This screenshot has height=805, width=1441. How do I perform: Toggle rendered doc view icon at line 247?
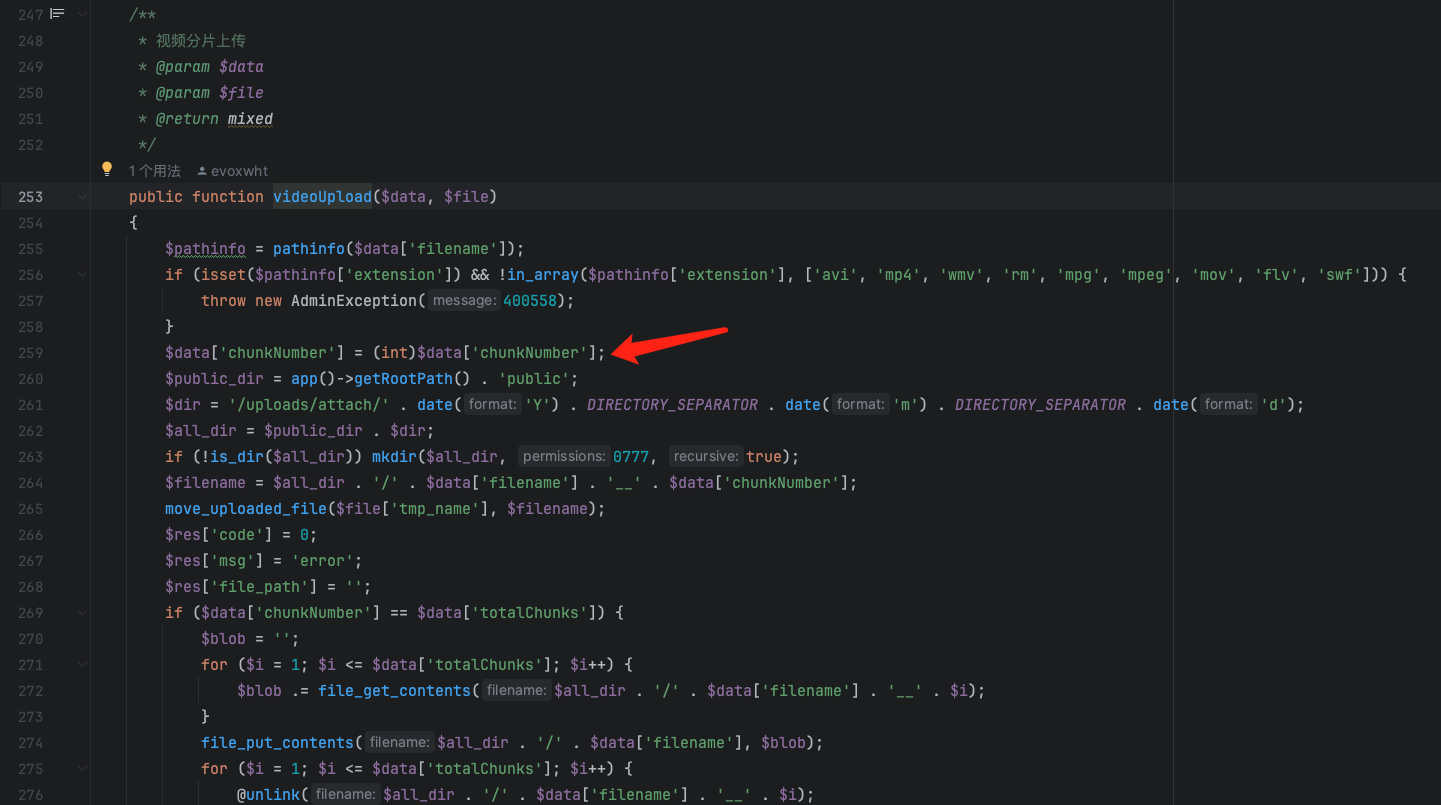58,14
